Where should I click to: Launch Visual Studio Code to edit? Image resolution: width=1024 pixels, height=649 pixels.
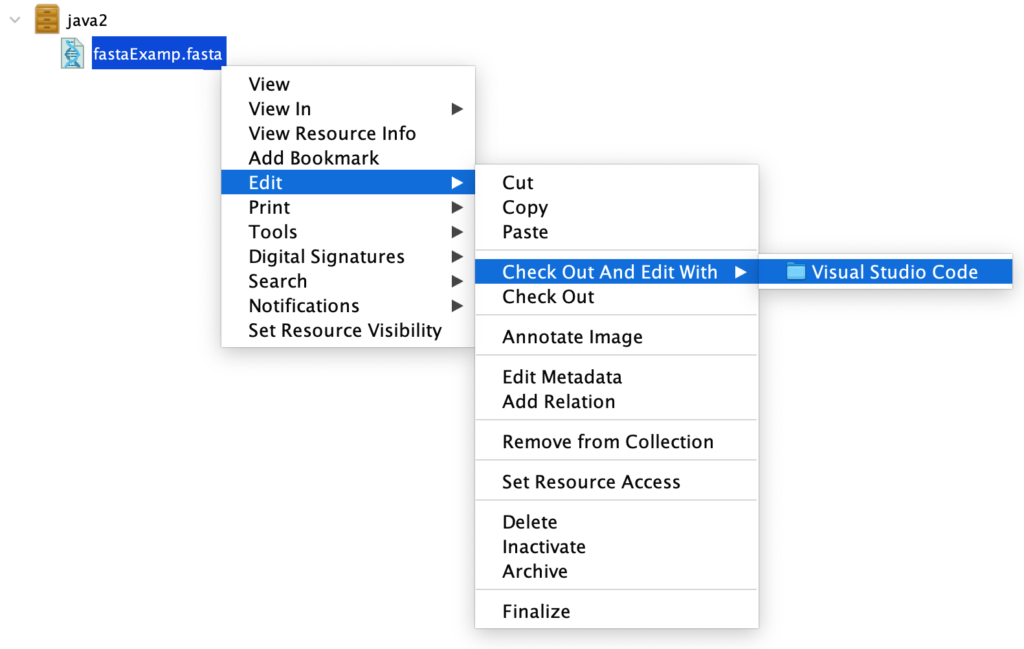pos(894,272)
